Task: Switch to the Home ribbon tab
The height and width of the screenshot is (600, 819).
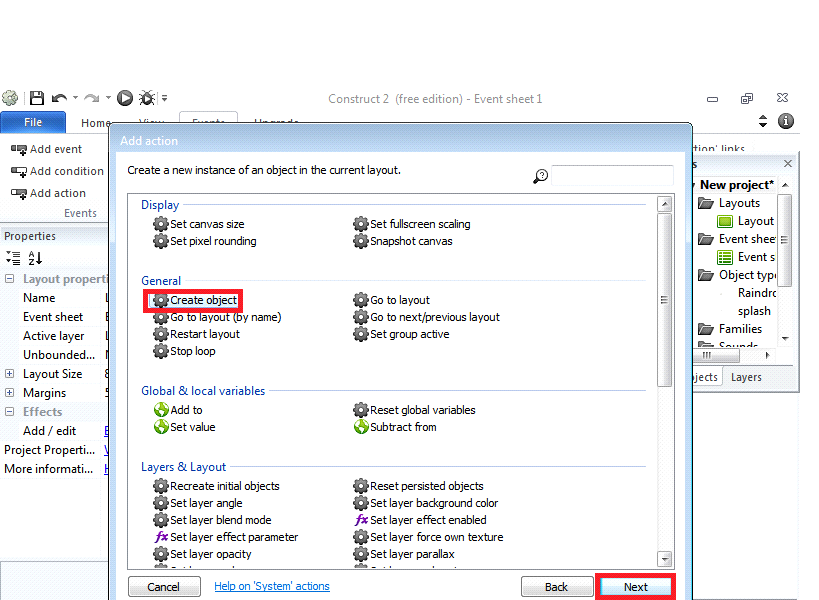Action: pyautogui.click(x=95, y=123)
